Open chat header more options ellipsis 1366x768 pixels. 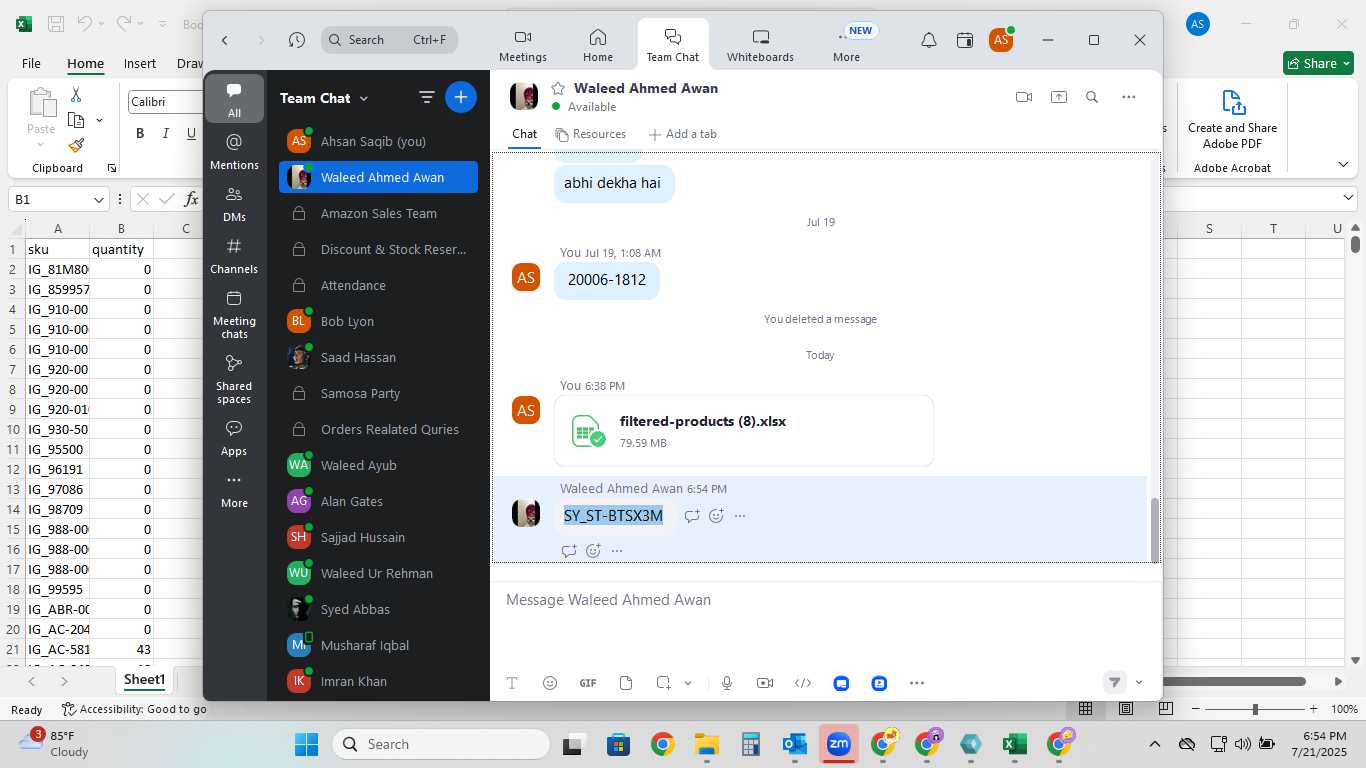point(1129,97)
